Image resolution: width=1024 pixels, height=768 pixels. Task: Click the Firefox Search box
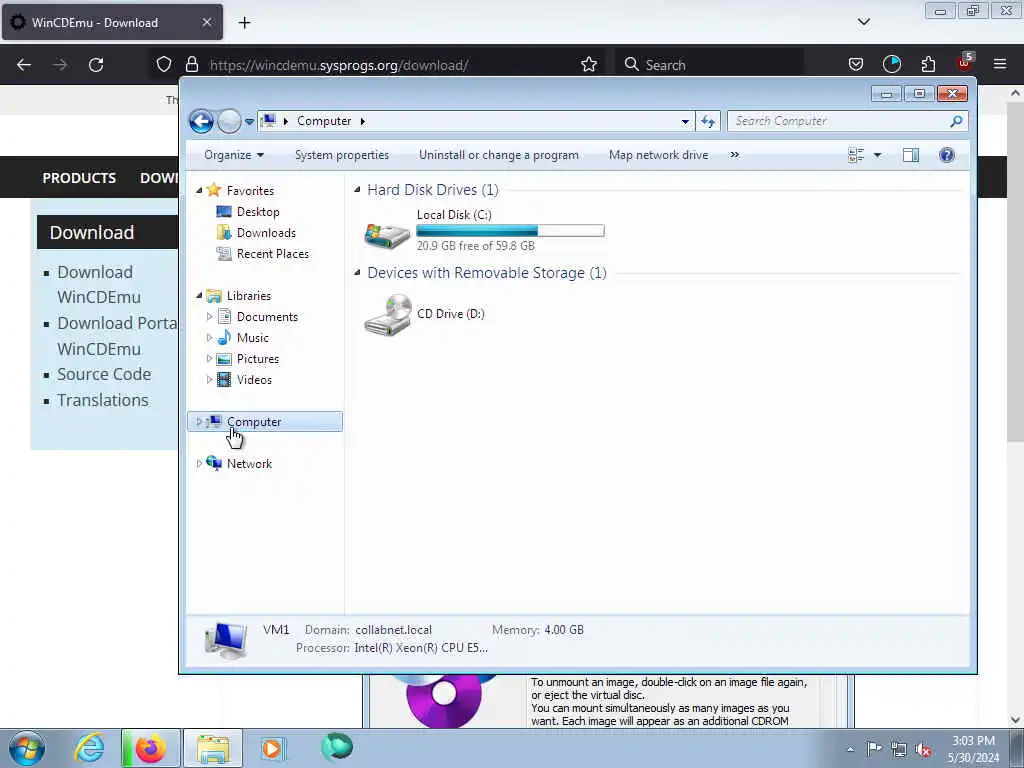click(x=710, y=65)
